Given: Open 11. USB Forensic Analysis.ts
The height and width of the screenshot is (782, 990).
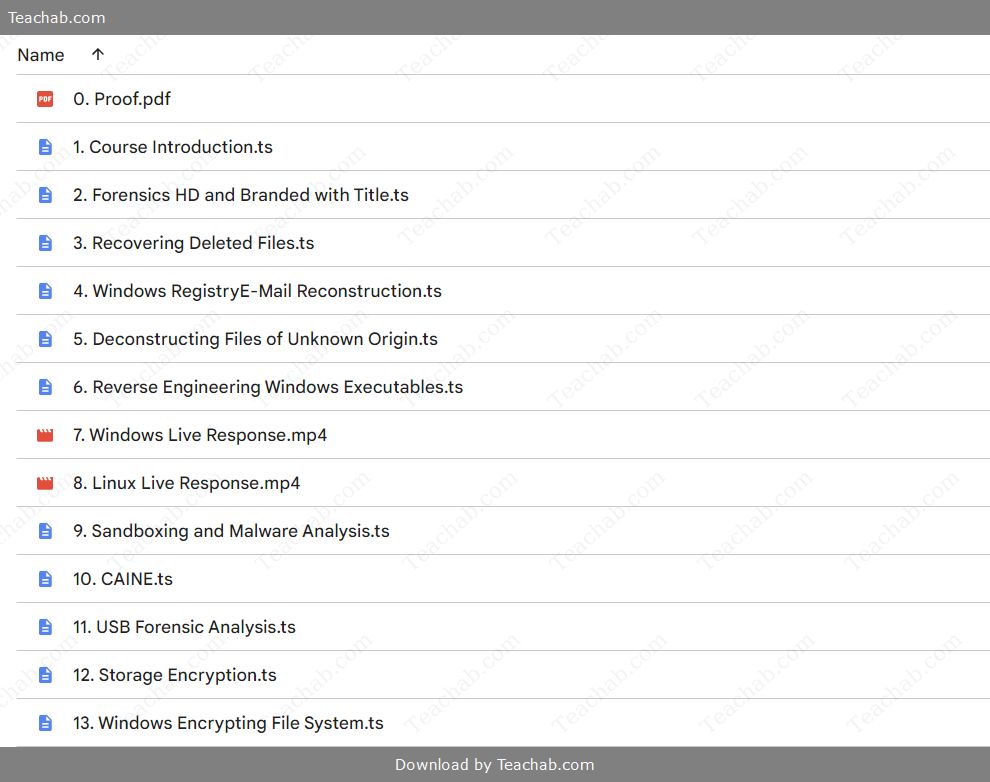Looking at the screenshot, I should pos(184,627).
